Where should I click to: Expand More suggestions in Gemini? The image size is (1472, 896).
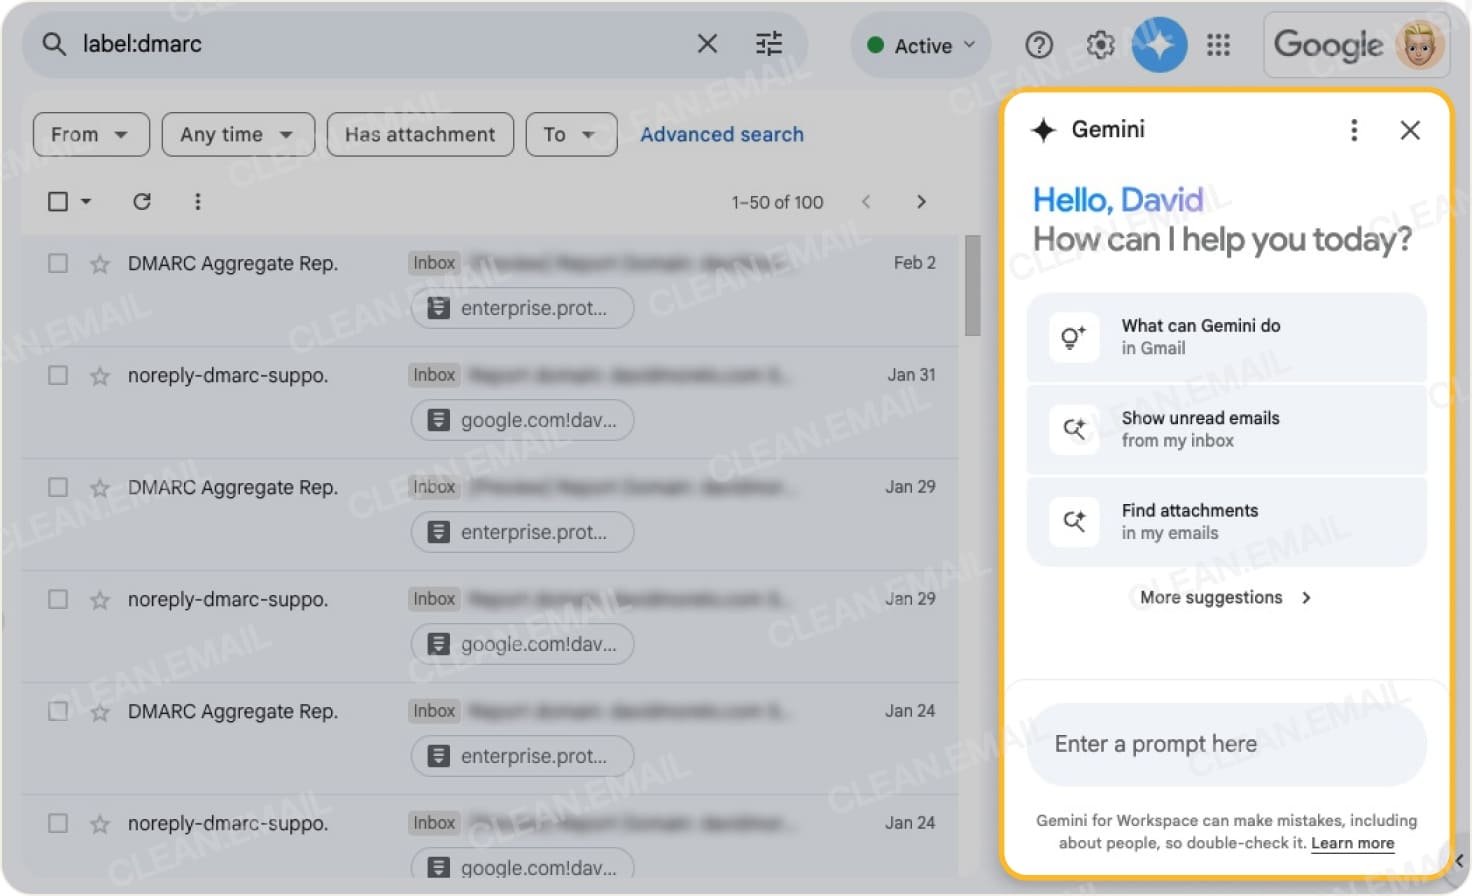pos(1225,597)
